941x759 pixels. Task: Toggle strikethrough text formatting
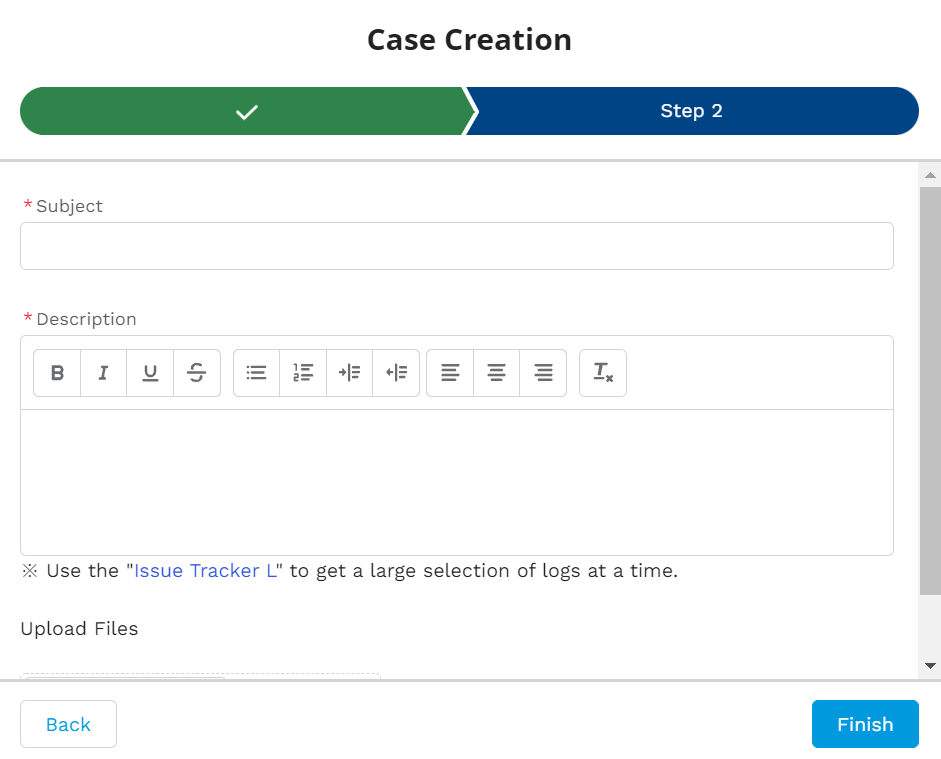(x=197, y=373)
